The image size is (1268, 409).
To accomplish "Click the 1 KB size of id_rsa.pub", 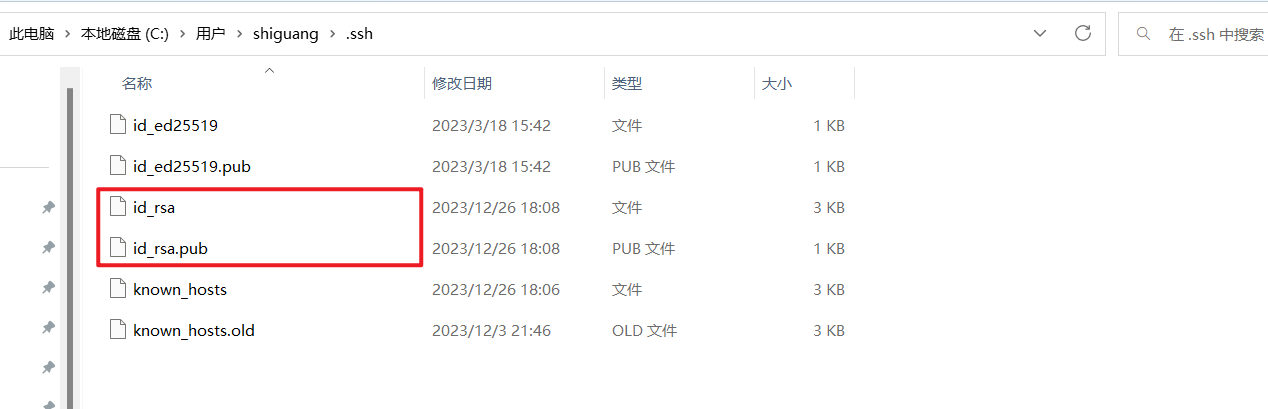I will tap(829, 249).
